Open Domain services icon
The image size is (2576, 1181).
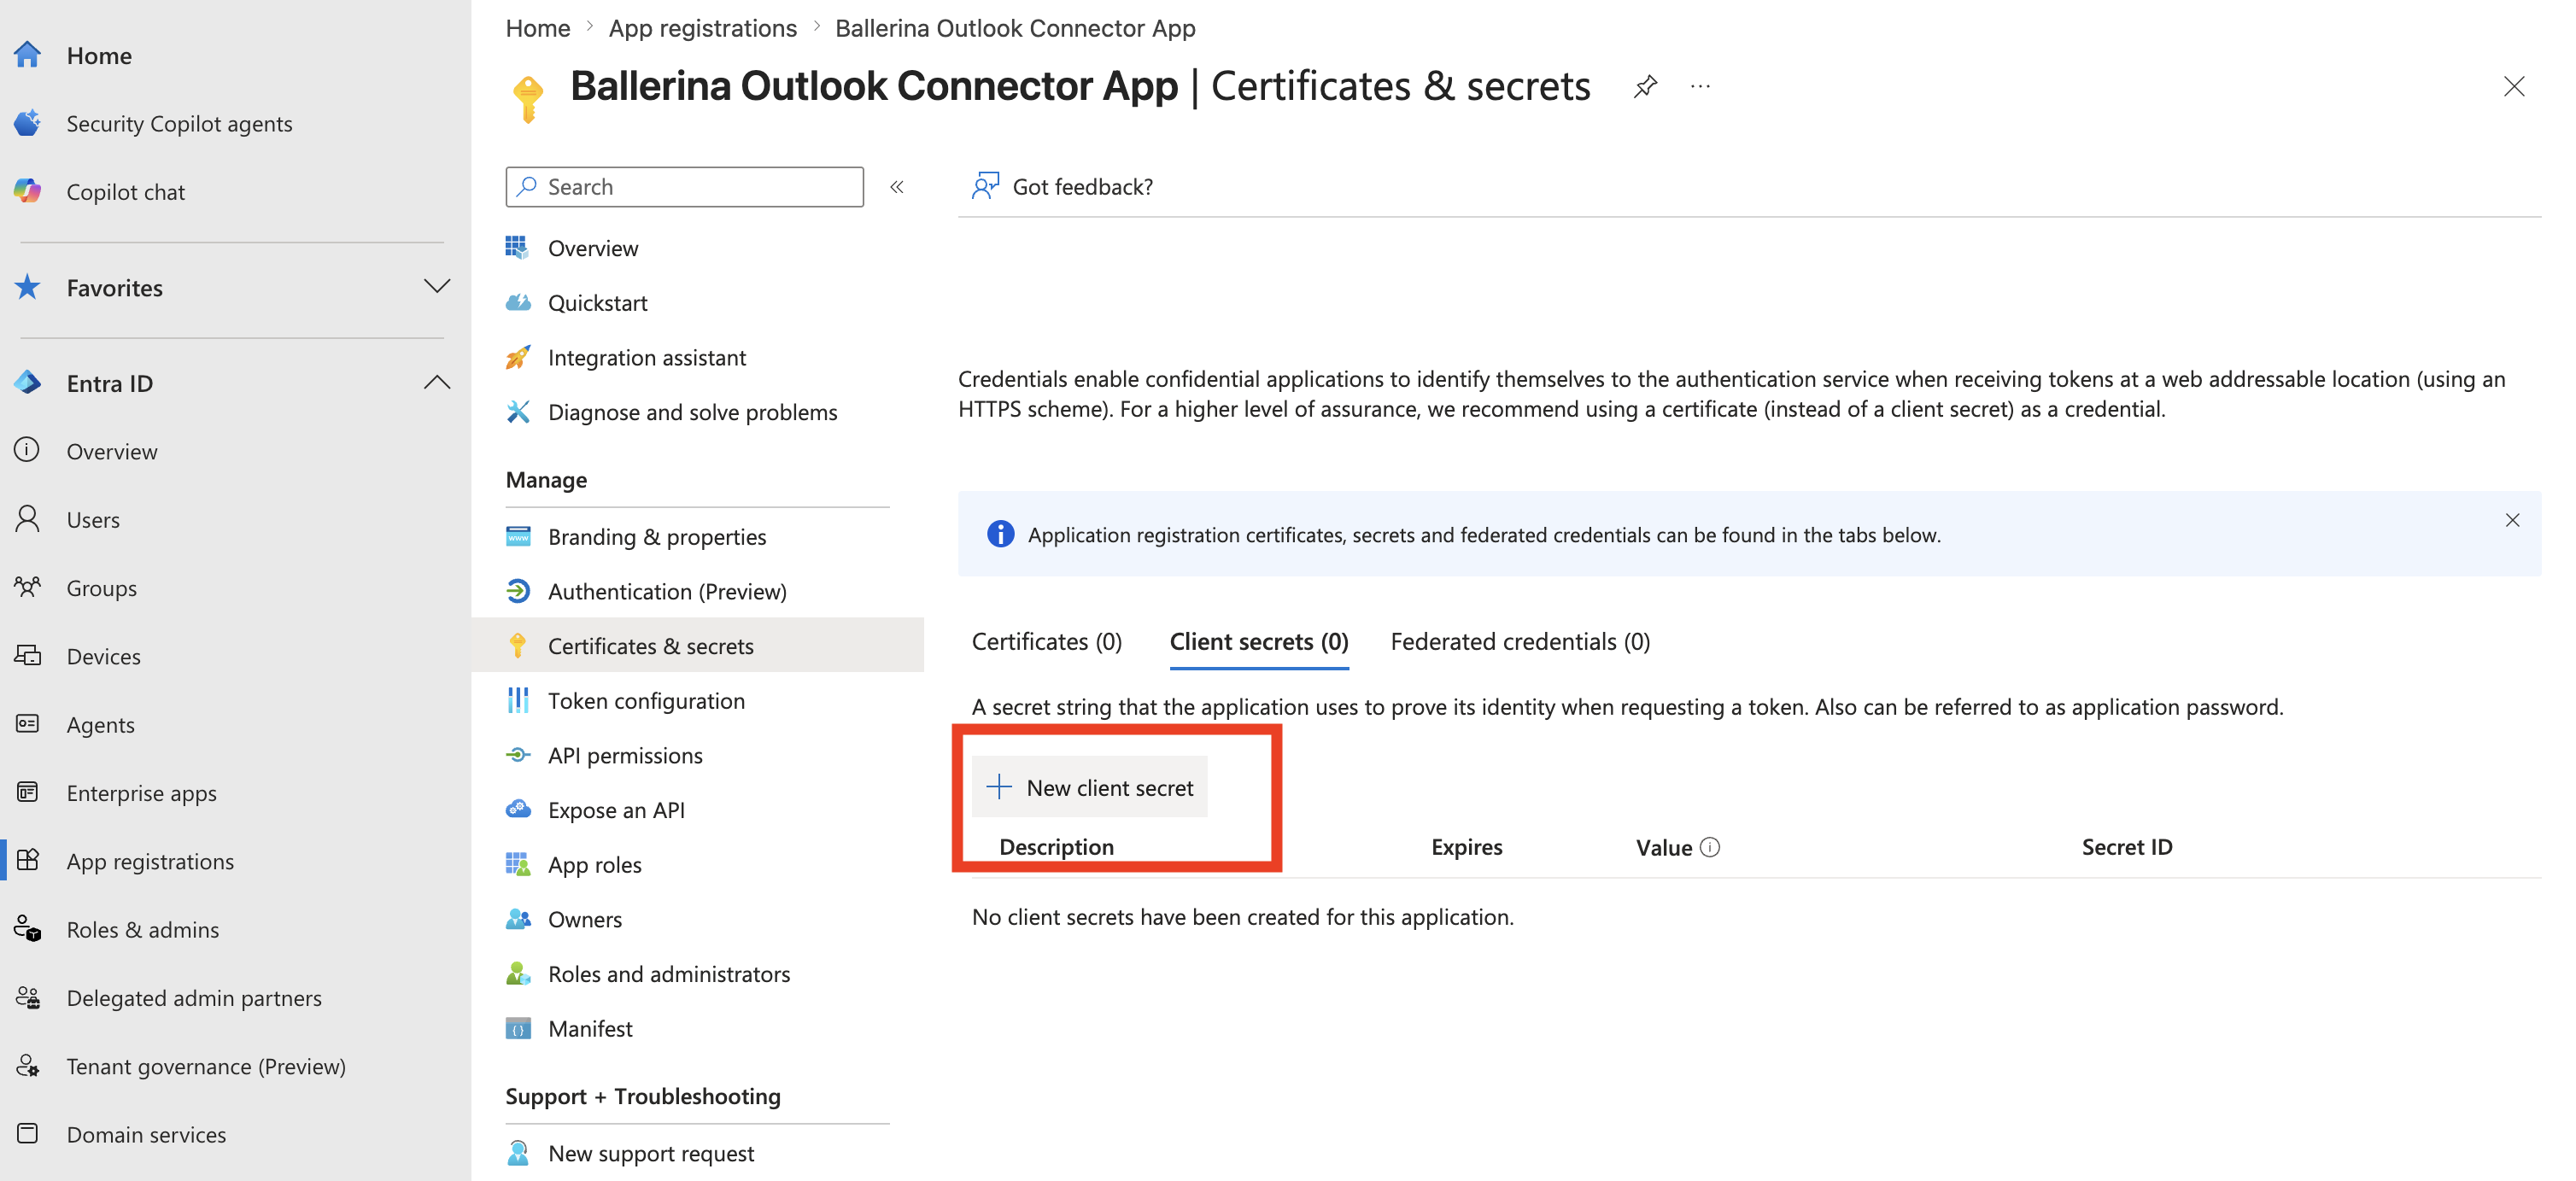[27, 1133]
